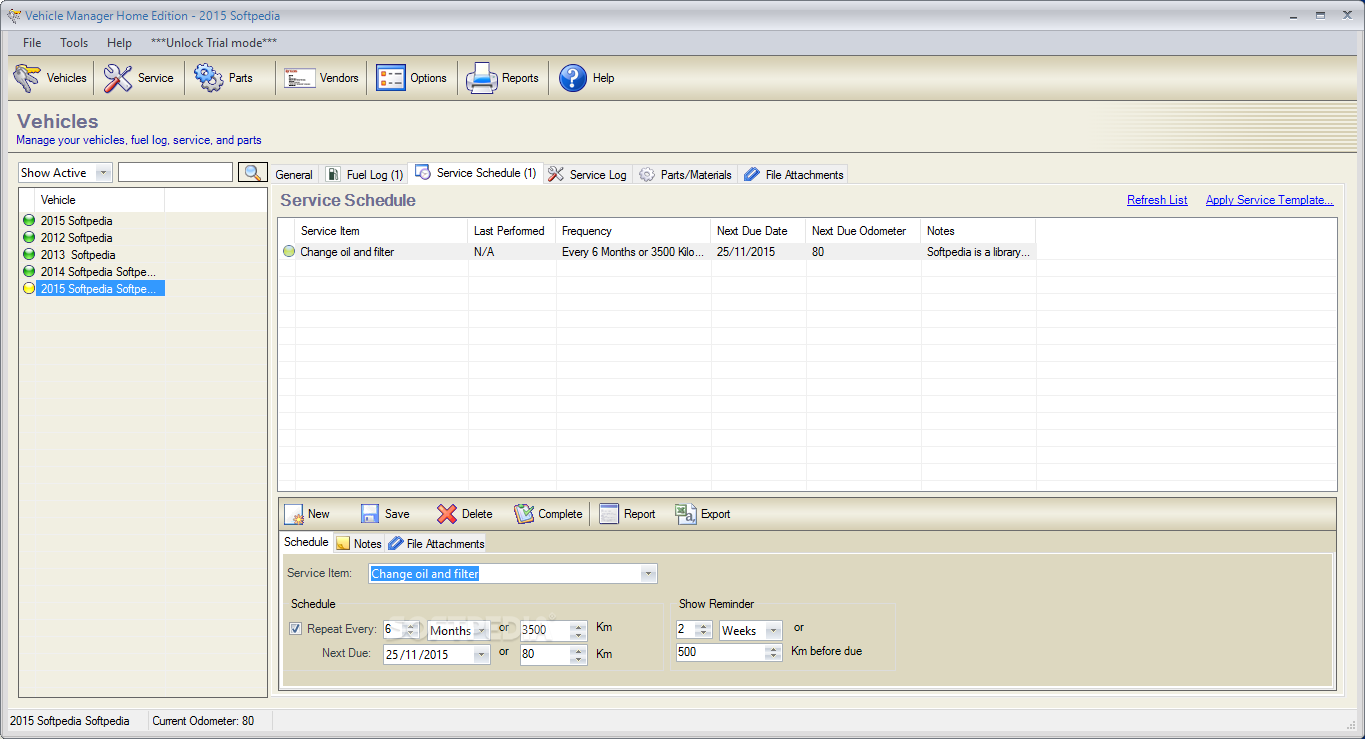Sort by Frequency column header
Viewport: 1365px width, 739px height.
coord(633,231)
